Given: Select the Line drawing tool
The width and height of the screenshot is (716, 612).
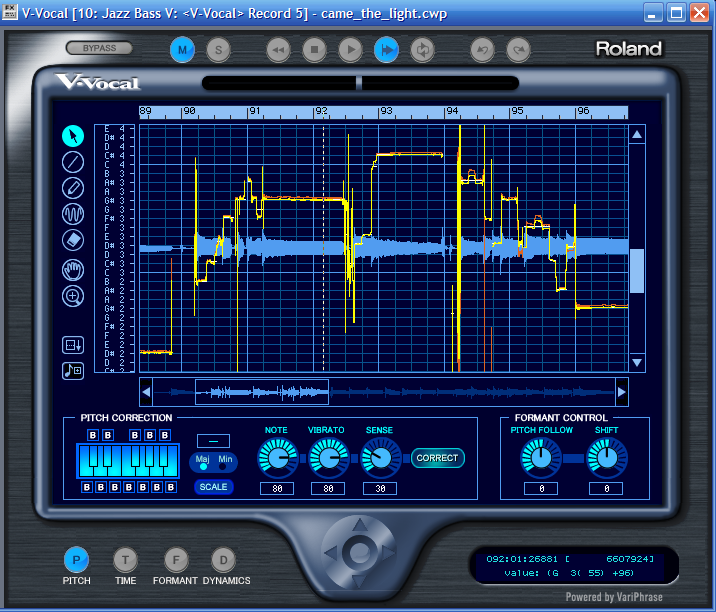Looking at the screenshot, I should pos(73,162).
